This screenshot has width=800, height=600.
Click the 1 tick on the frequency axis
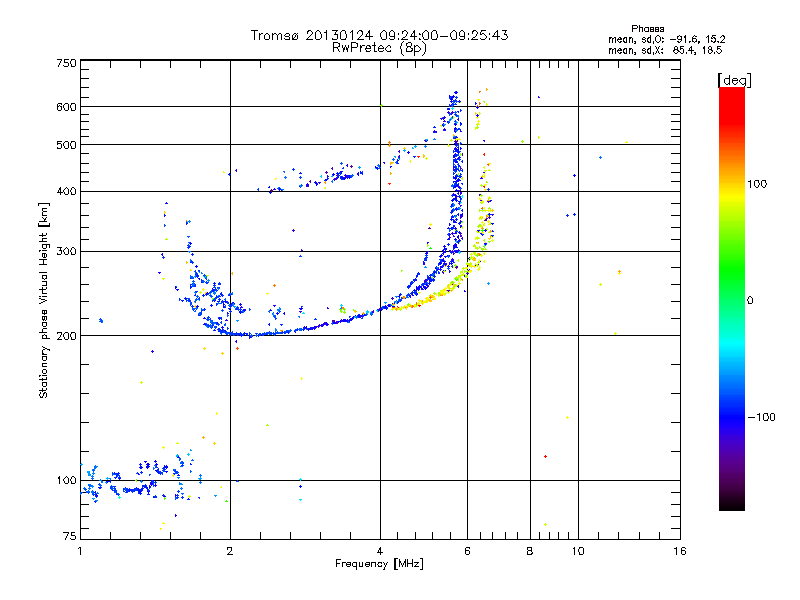[80, 551]
